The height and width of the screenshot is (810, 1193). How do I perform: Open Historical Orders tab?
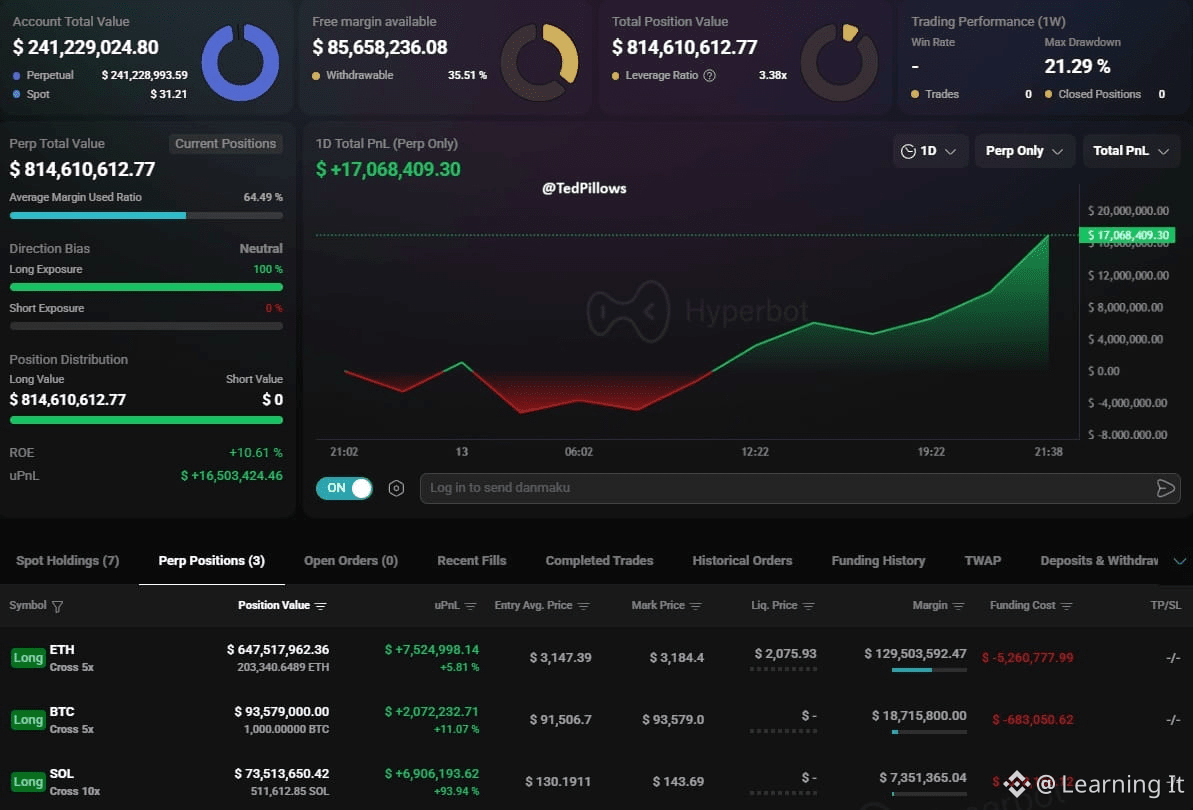click(742, 561)
